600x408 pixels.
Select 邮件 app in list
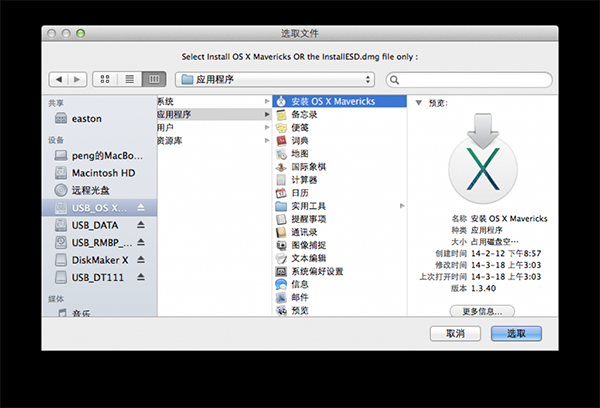pos(339,297)
